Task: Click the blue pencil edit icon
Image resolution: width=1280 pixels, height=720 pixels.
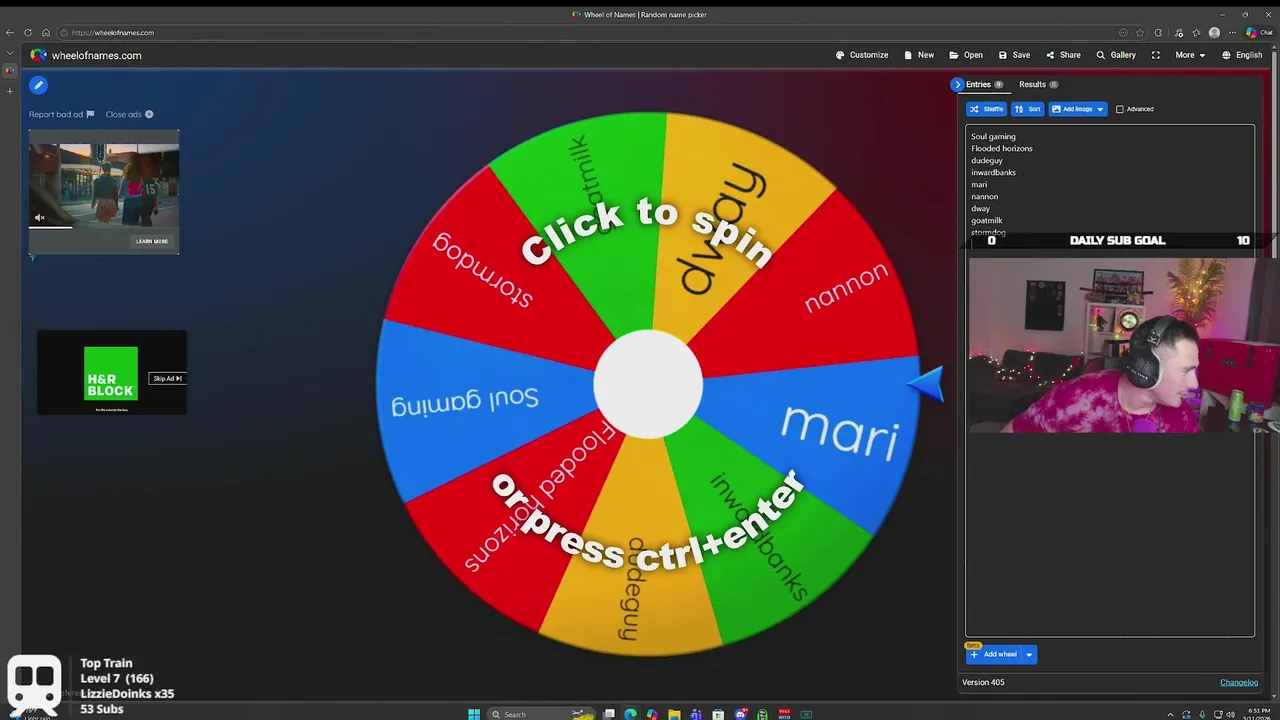Action: tap(38, 85)
